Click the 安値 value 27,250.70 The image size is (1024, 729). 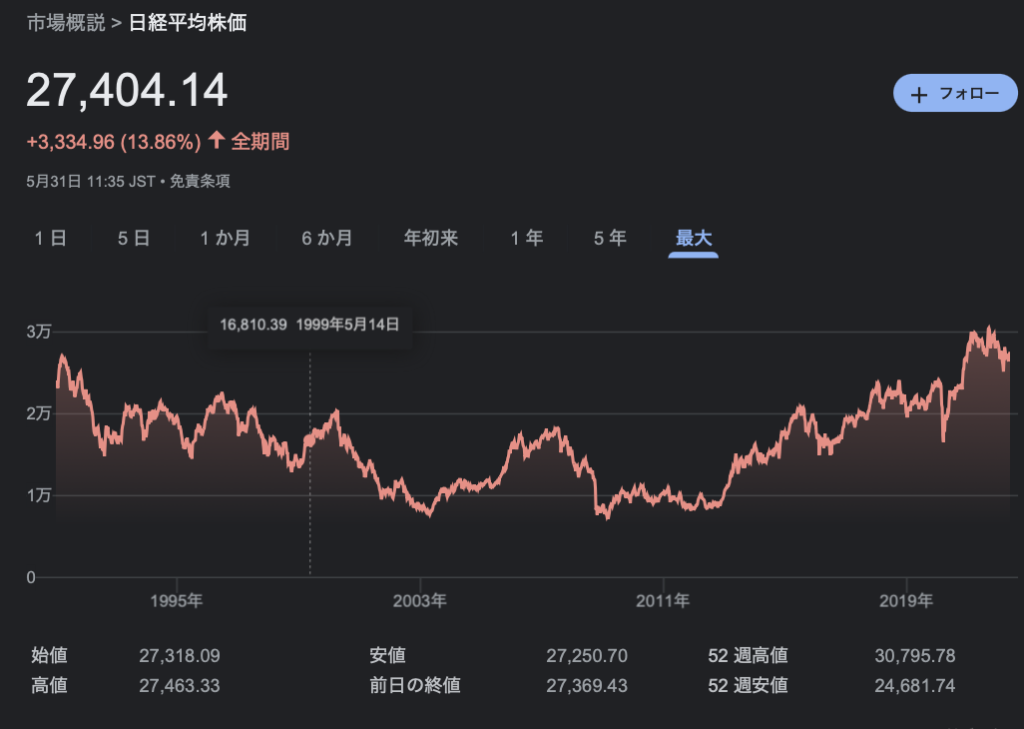[x=586, y=656]
